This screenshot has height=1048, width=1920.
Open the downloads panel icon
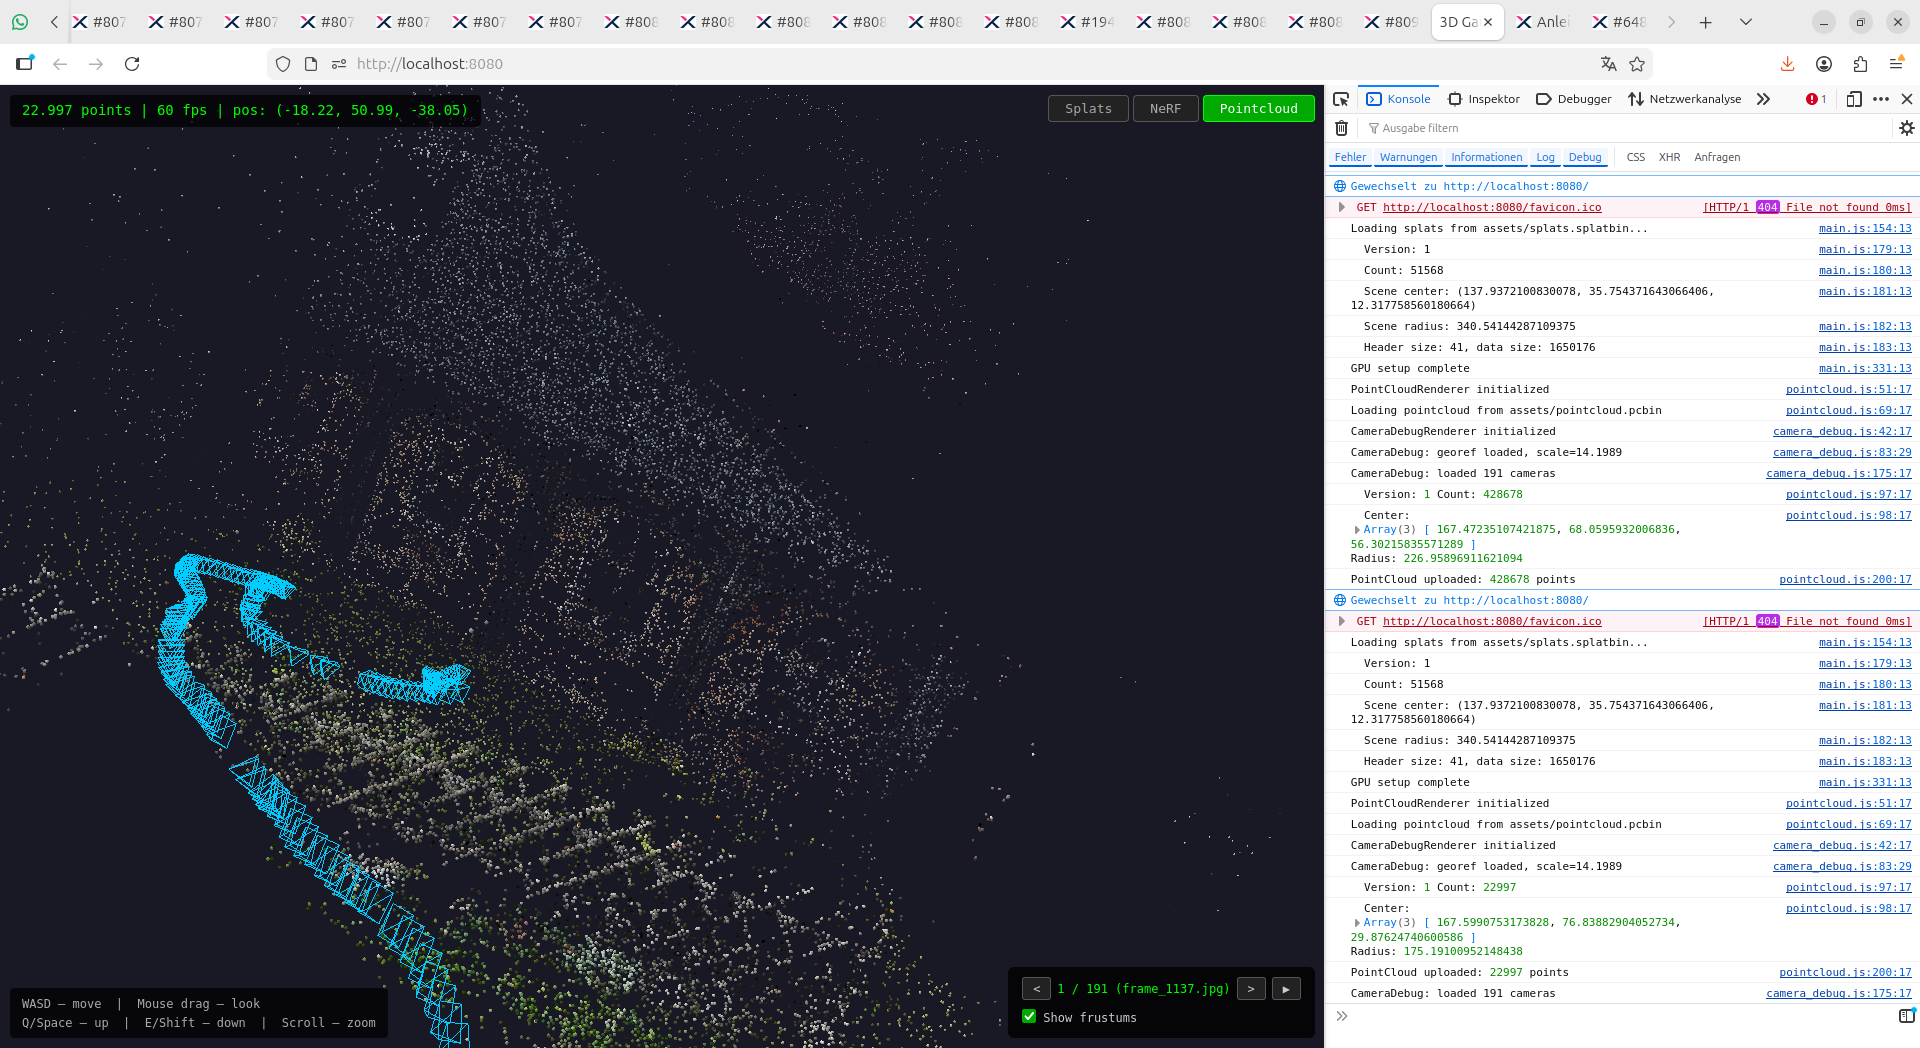click(x=1787, y=64)
